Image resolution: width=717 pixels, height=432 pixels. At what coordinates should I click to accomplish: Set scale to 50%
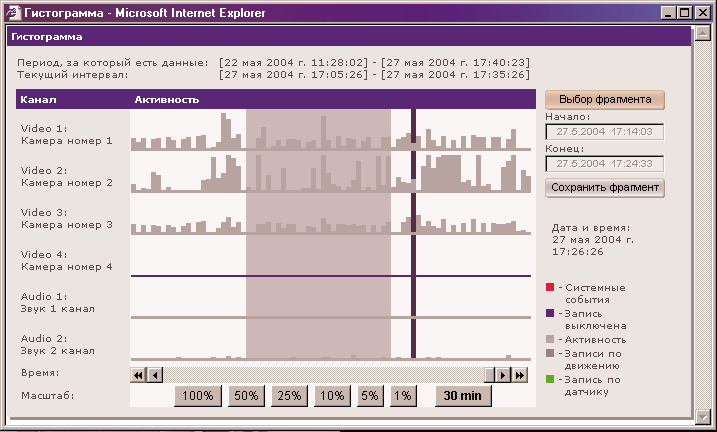[x=246, y=396]
